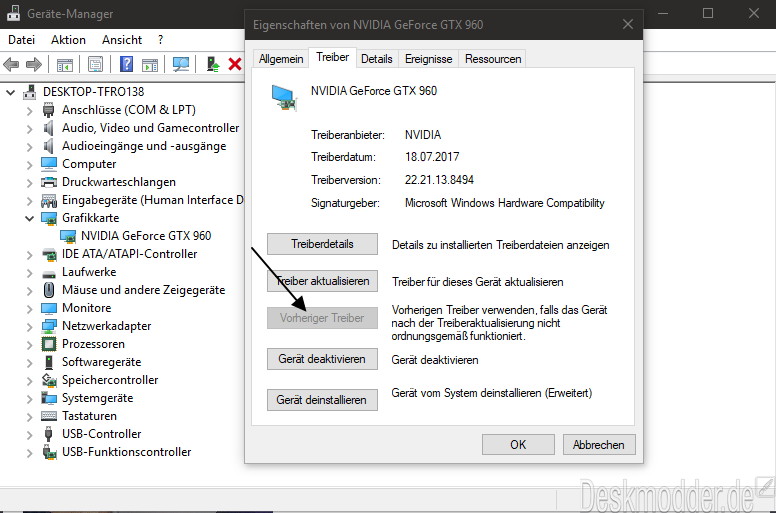
Task: Switch to the Allgemein tab
Action: click(281, 59)
